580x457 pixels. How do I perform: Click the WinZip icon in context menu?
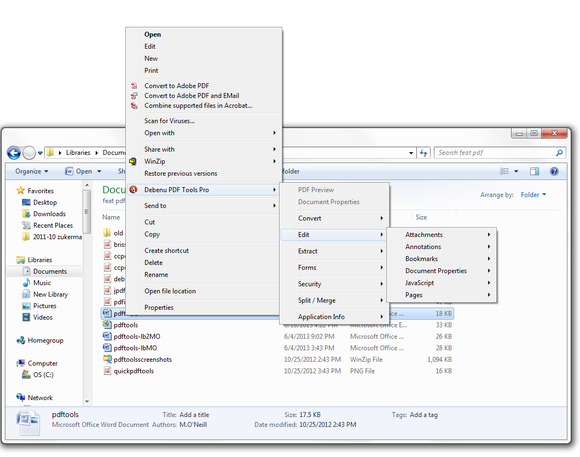[133, 161]
